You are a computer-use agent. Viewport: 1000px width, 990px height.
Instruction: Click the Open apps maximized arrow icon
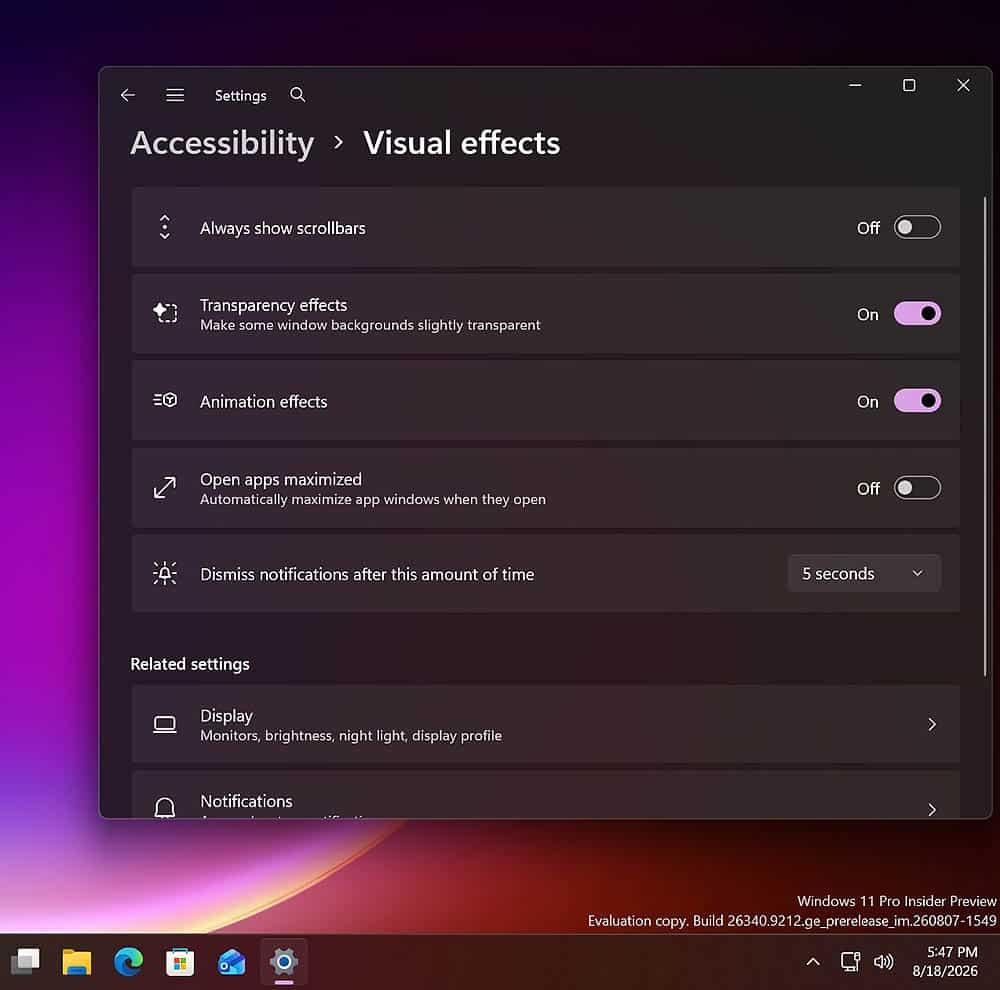coord(165,487)
